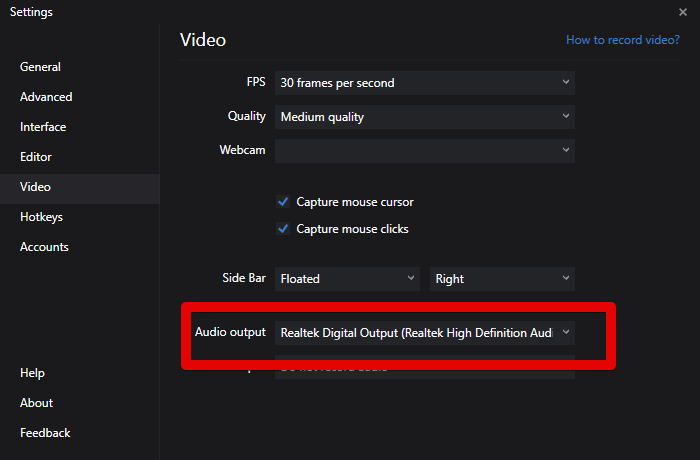This screenshot has height=460, width=700.
Task: Open the Editor settings page
Action: tap(36, 157)
